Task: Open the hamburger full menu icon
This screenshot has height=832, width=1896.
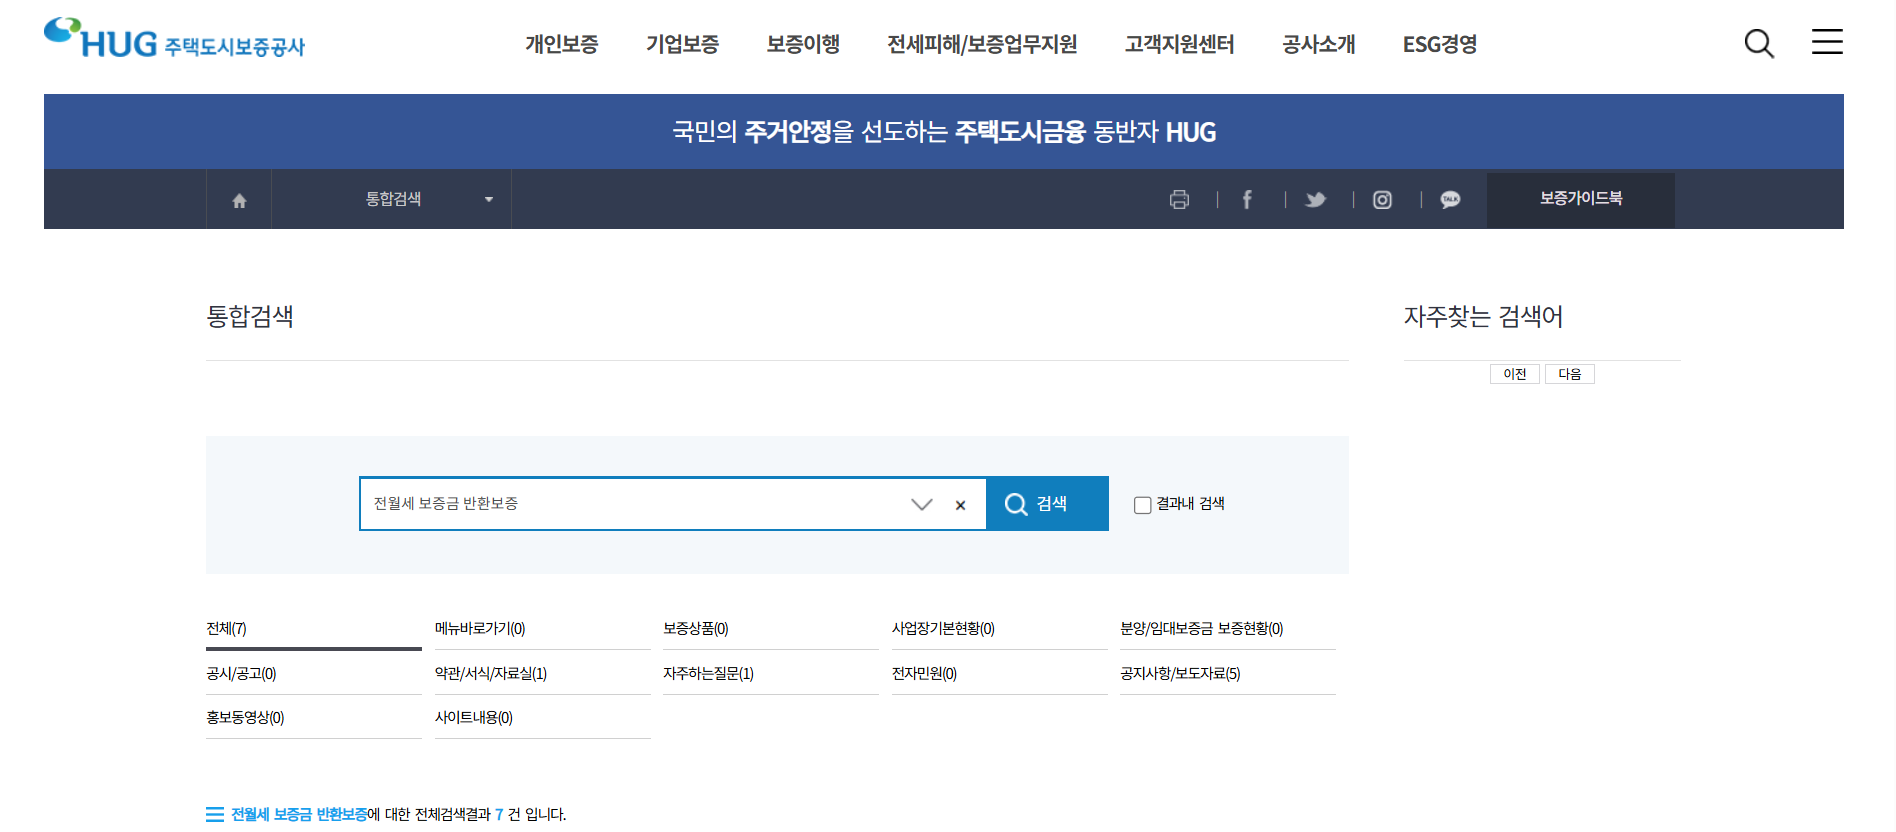Action: click(x=1827, y=42)
